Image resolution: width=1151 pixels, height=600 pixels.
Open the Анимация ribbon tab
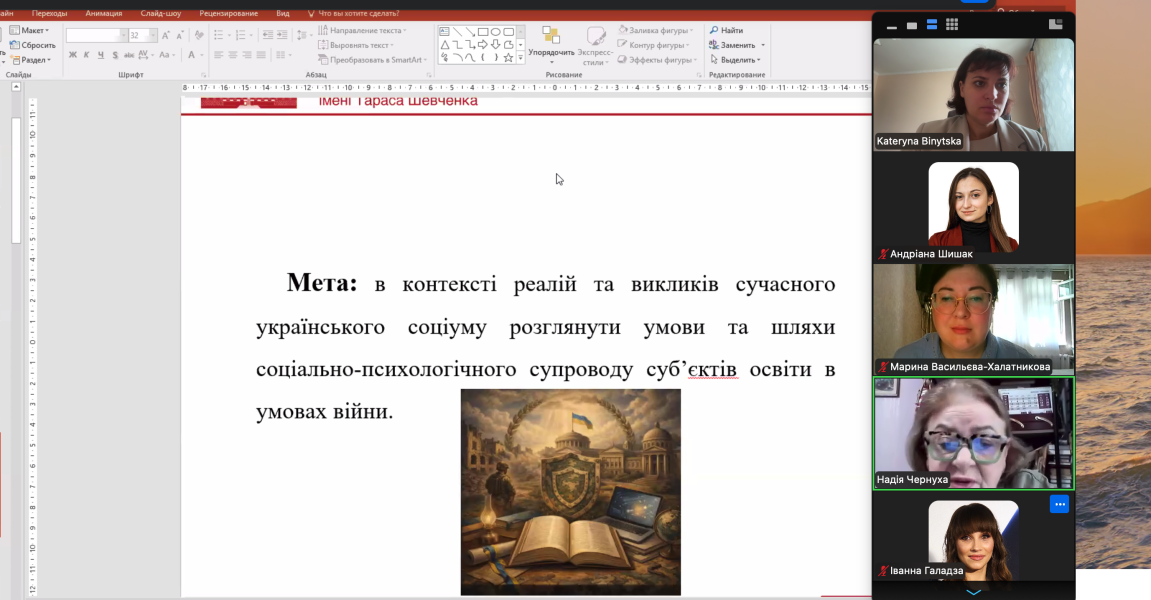coord(104,13)
